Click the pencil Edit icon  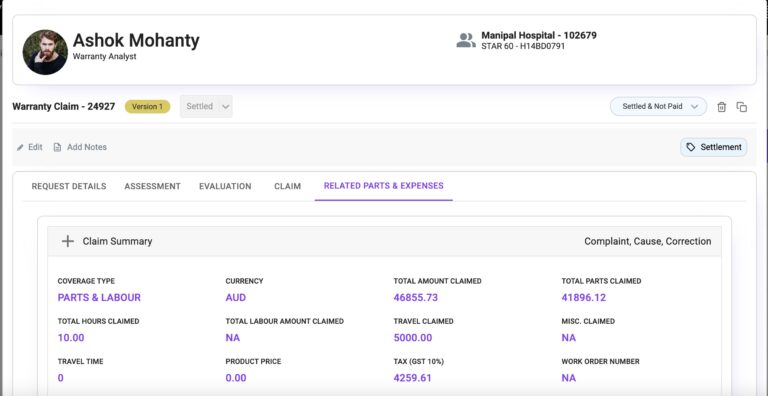[x=20, y=147]
